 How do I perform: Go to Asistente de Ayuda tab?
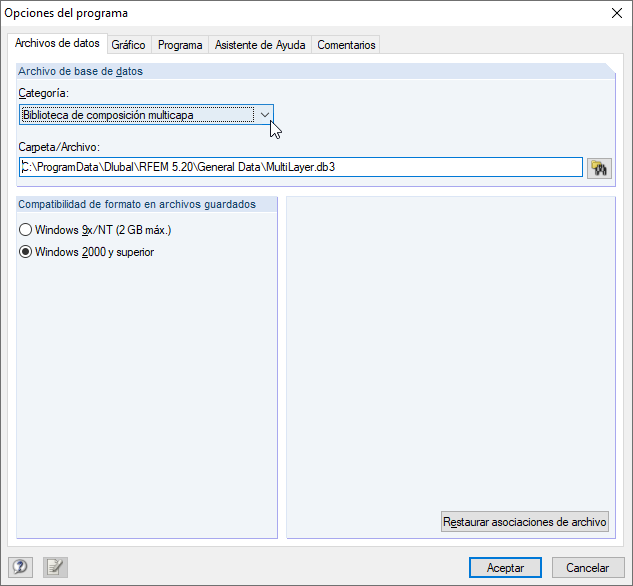tap(260, 45)
